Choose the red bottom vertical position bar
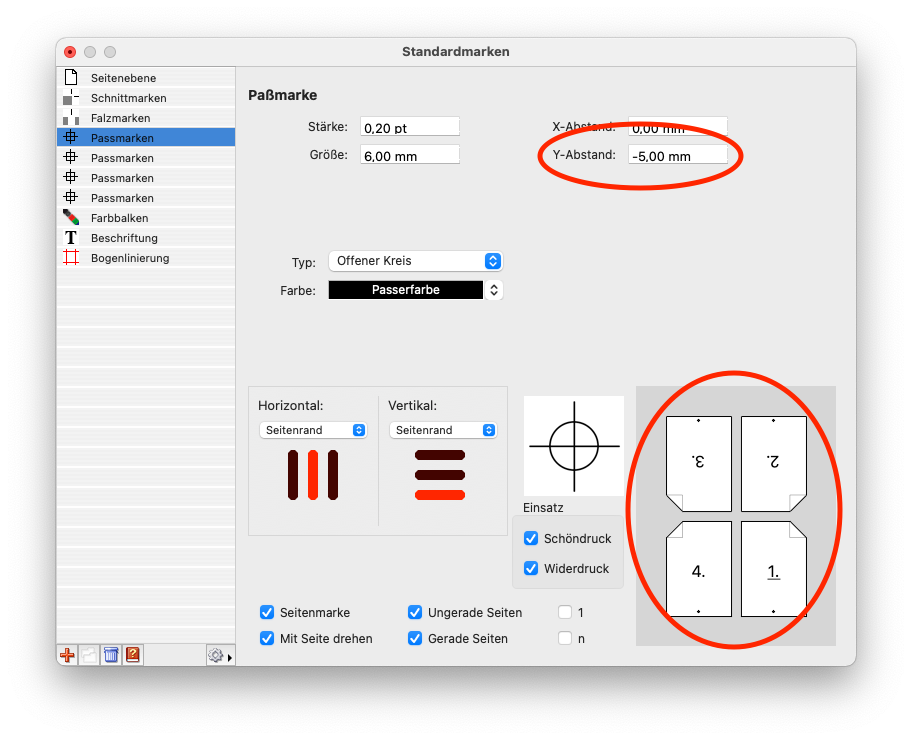Screen dimensions: 912x740 pos(440,495)
